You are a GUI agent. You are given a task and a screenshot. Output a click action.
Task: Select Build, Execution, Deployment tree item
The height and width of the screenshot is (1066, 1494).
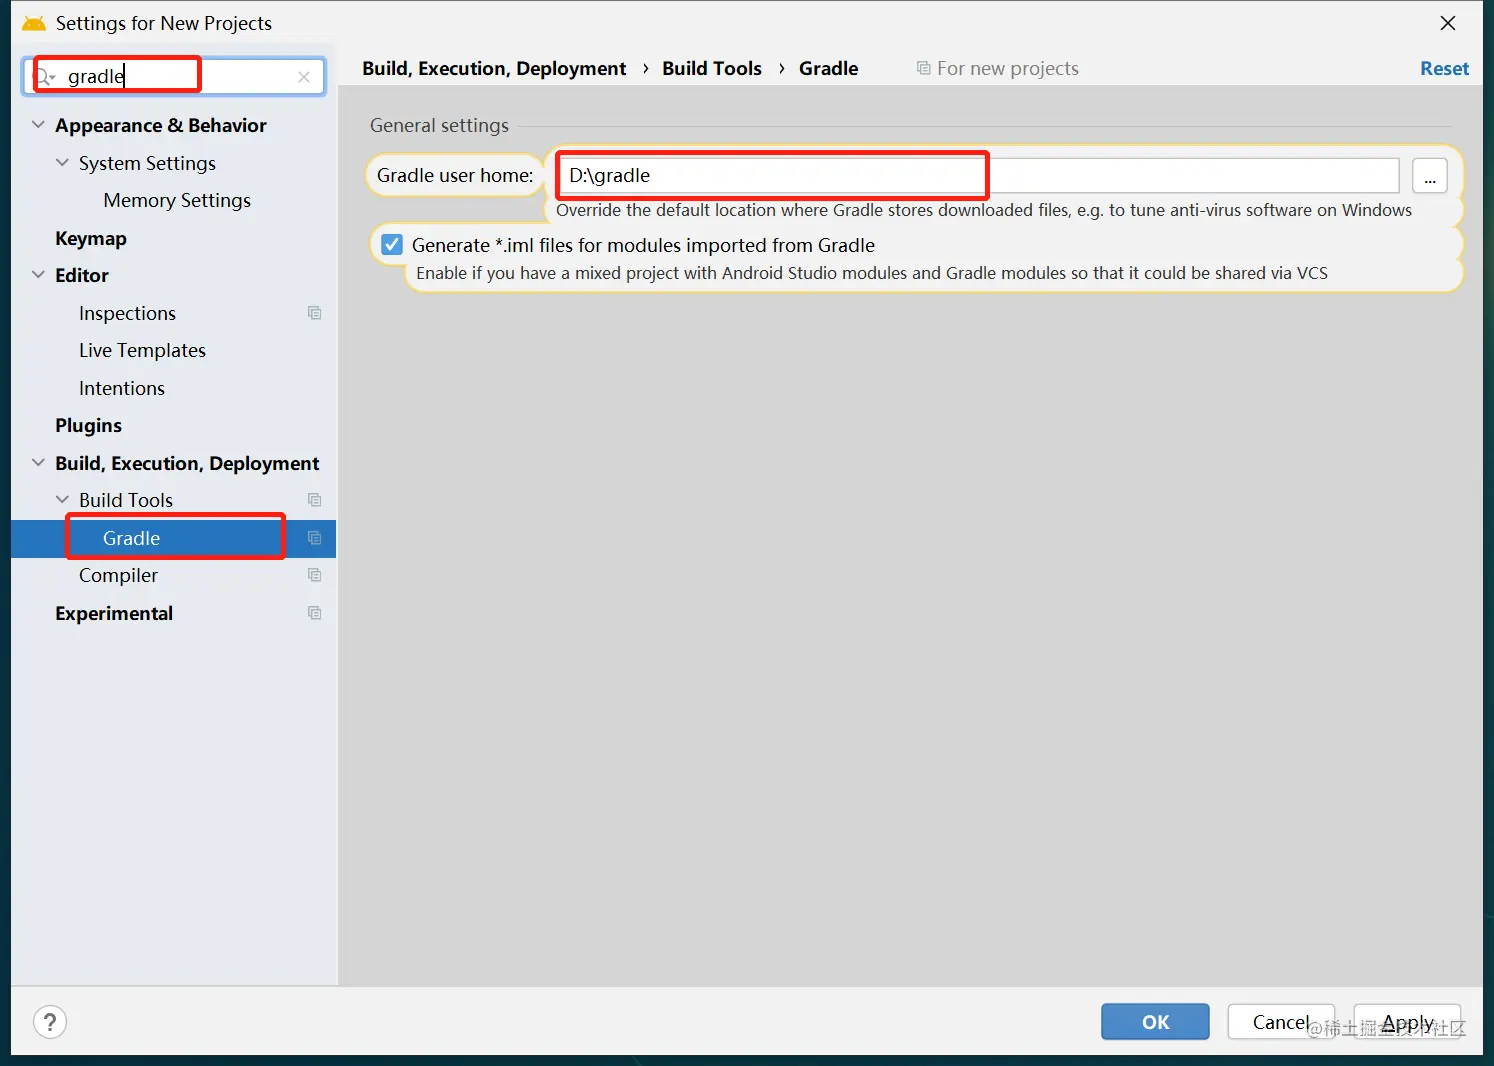pyautogui.click(x=187, y=463)
